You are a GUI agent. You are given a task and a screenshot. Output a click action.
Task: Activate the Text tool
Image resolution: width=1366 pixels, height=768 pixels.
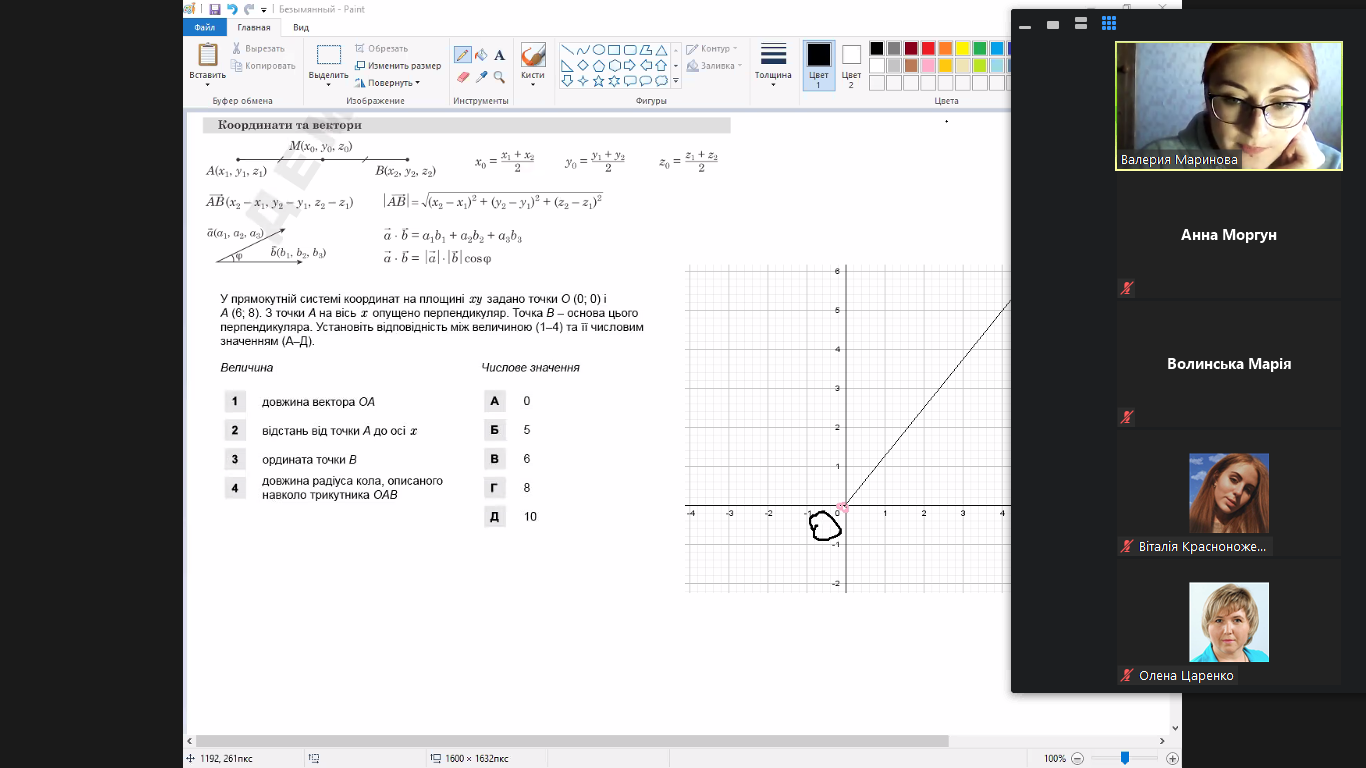click(499, 55)
